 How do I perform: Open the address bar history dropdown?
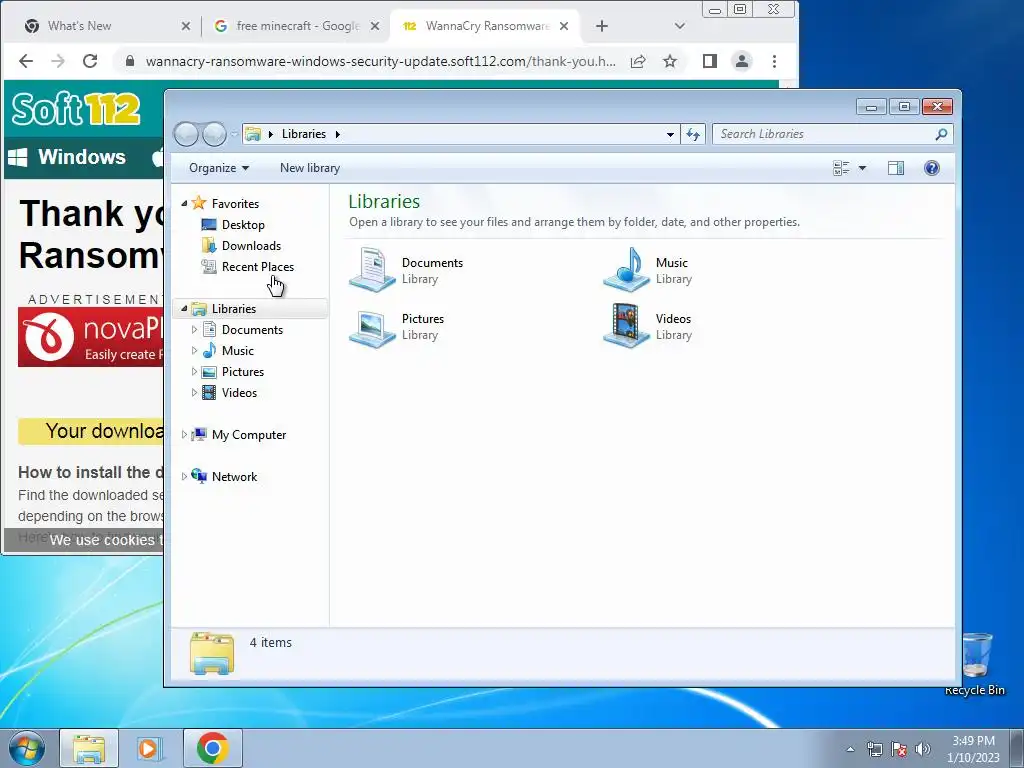(x=670, y=135)
